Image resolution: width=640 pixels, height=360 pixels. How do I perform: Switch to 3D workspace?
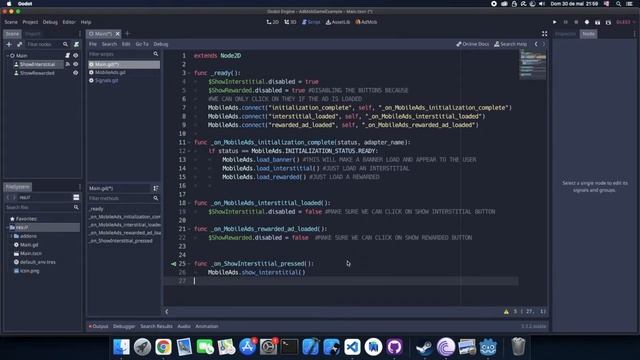click(x=290, y=22)
